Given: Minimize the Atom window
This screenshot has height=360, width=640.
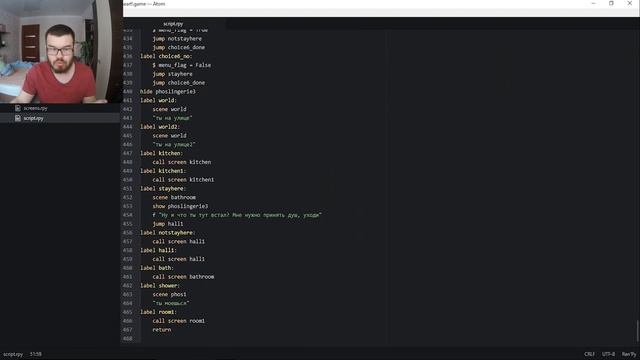Looking at the screenshot, I should pos(593,3).
